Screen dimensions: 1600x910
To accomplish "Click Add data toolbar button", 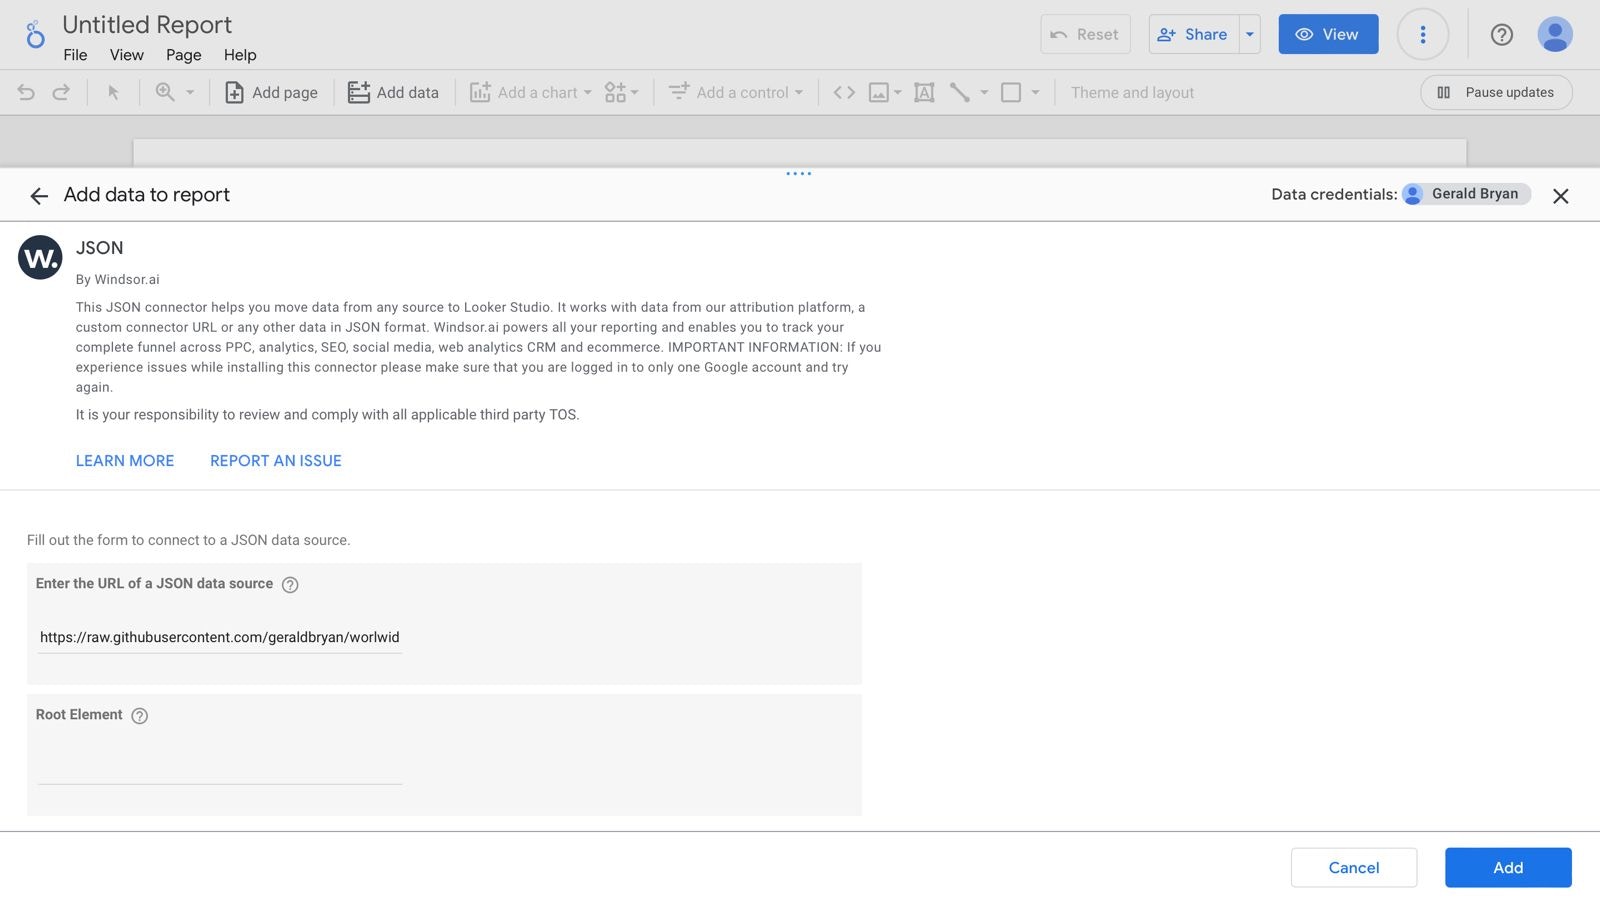I will [x=393, y=92].
